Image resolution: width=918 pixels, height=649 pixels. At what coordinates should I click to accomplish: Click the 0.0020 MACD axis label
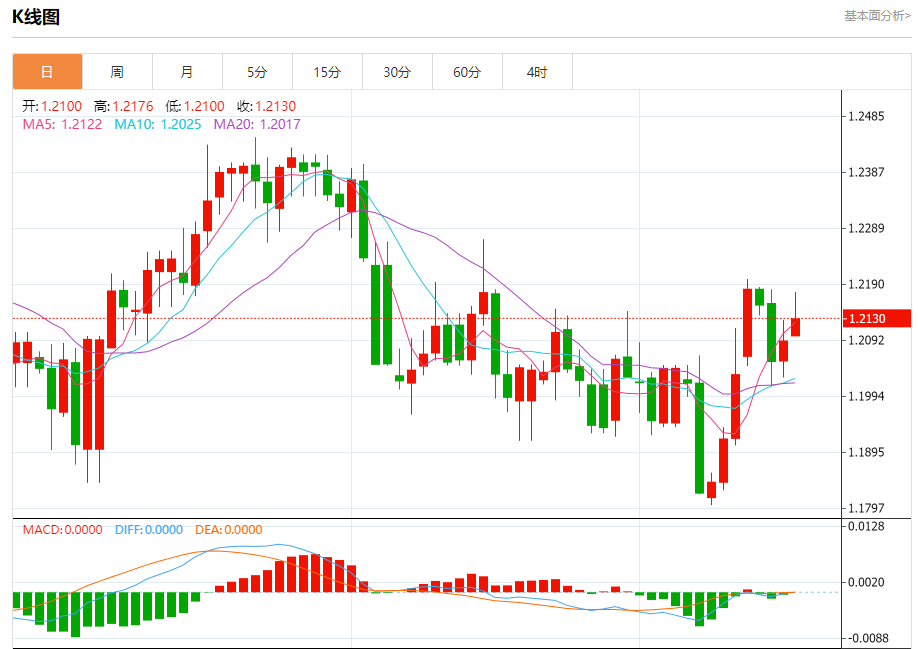866,582
